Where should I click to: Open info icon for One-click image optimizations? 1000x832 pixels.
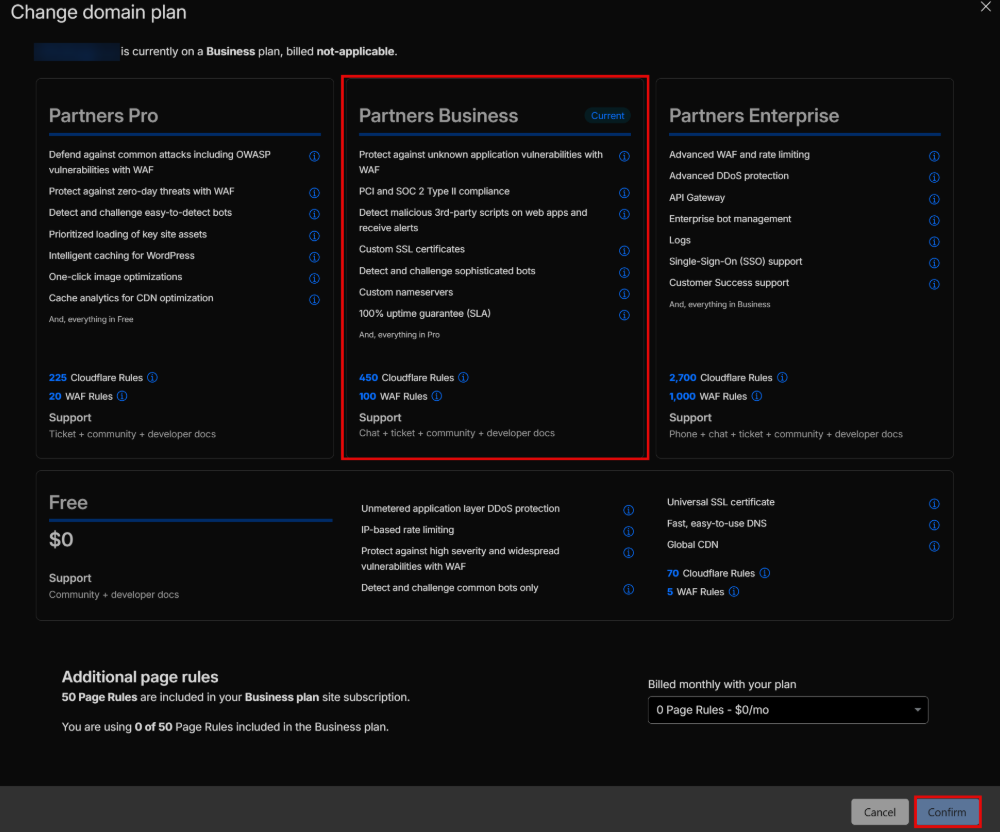pyautogui.click(x=314, y=278)
